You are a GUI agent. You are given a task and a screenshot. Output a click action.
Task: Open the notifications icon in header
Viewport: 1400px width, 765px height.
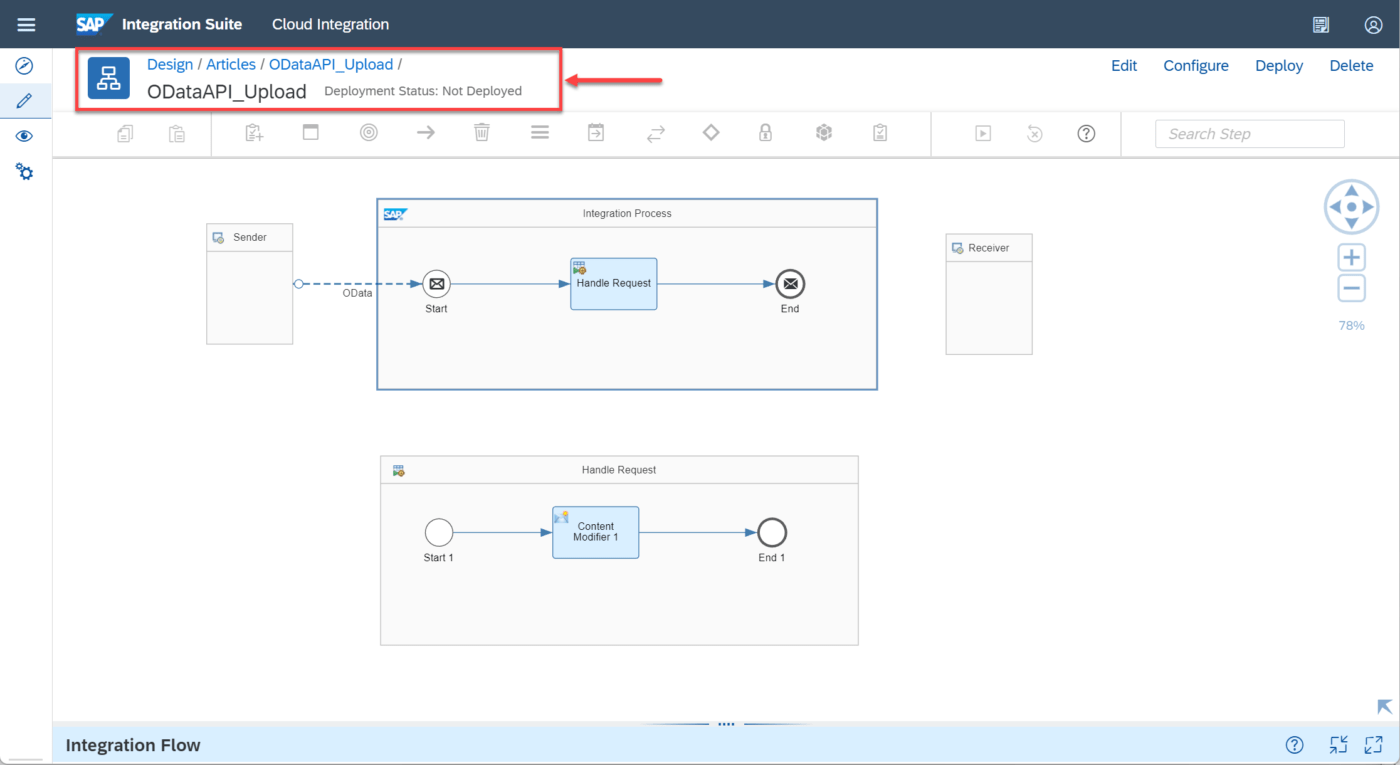tap(1321, 25)
